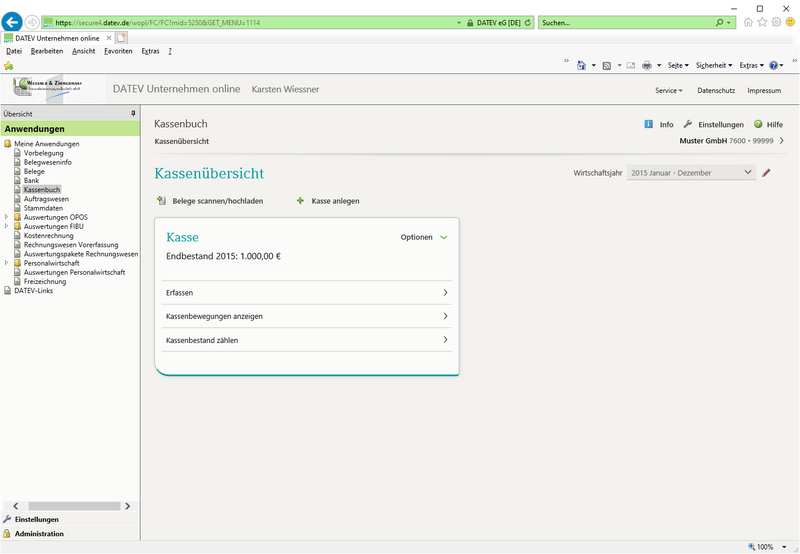The width and height of the screenshot is (800, 554).
Task: Open the Seite dropdown in command bar
Action: click(x=678, y=65)
